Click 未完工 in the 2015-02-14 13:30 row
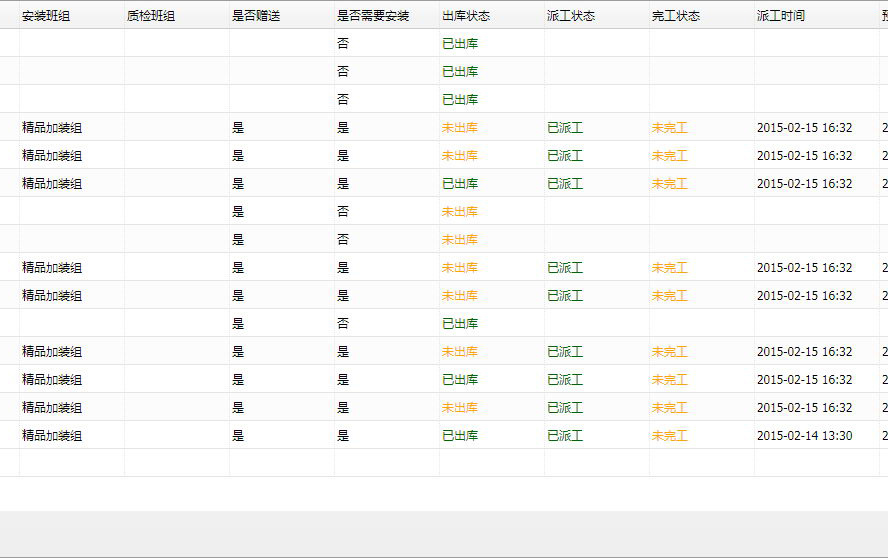Screen dimensions: 888x558 (670, 436)
